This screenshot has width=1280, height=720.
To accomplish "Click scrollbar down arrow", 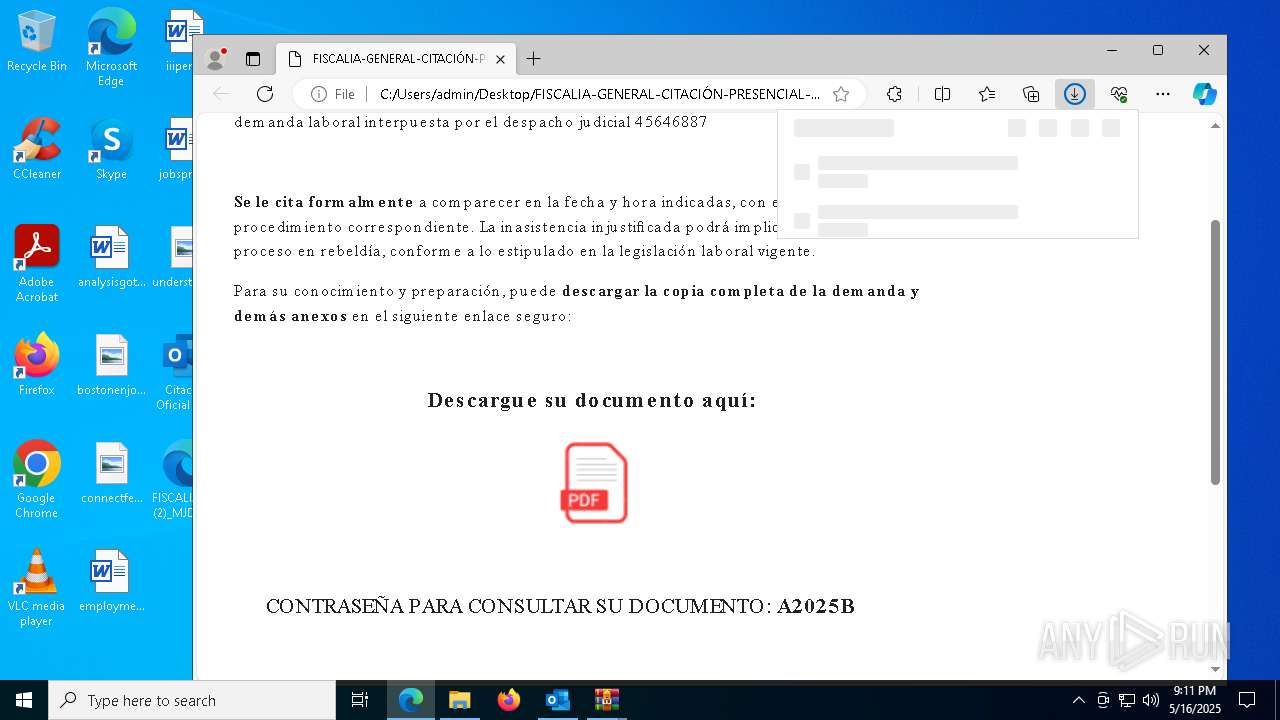I will [1216, 669].
